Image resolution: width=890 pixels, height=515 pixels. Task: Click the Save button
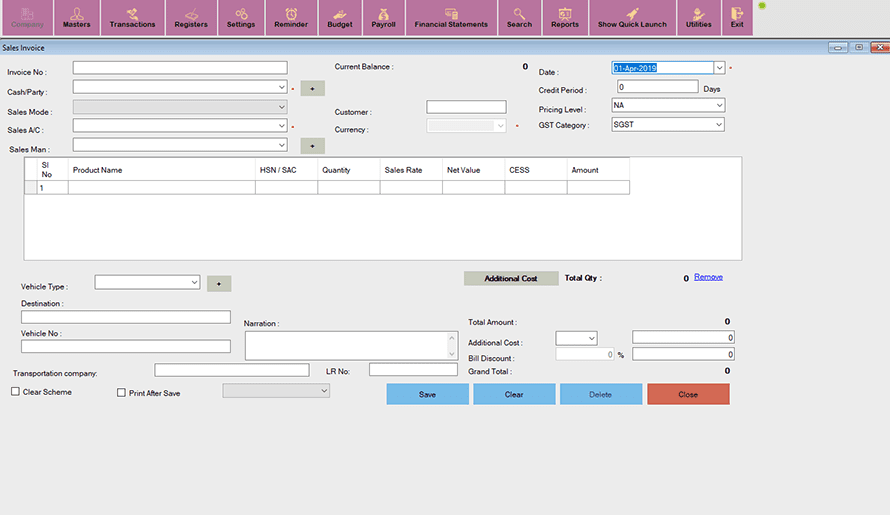tap(427, 394)
